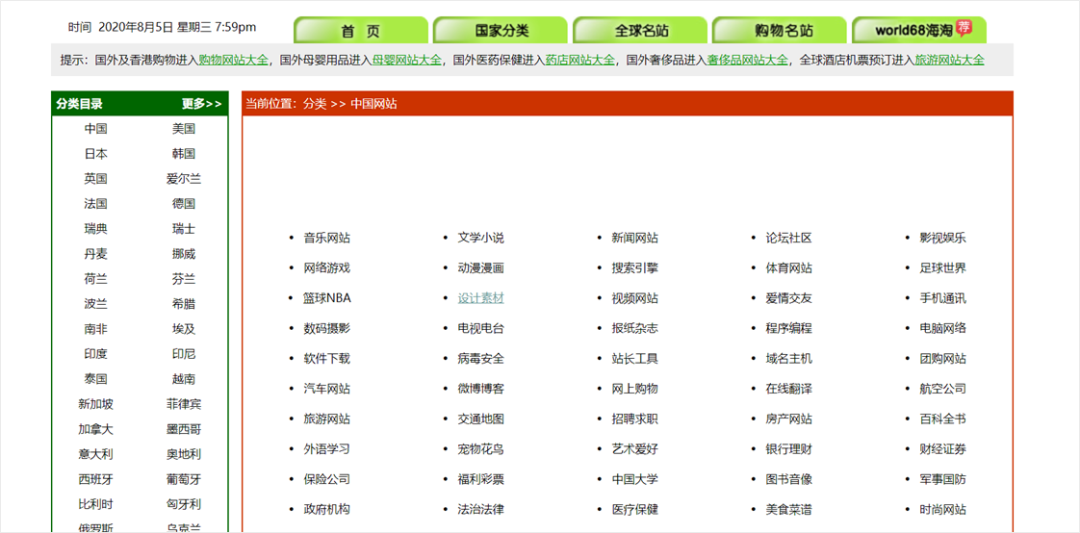Open the 搜索引擎 category

(x=635, y=268)
